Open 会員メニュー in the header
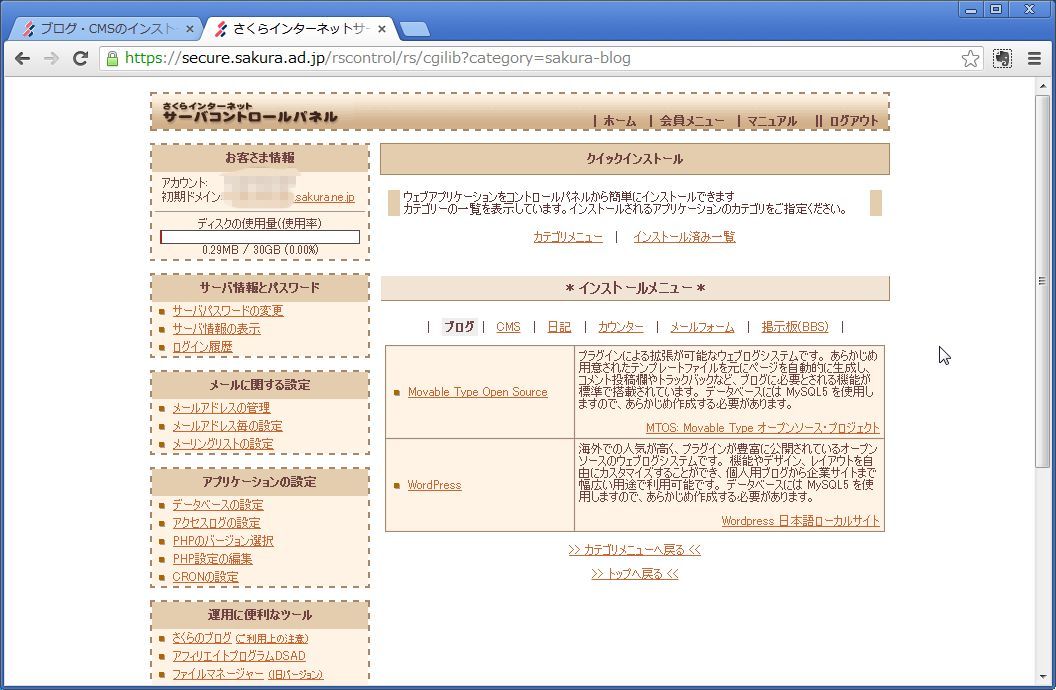 [692, 121]
